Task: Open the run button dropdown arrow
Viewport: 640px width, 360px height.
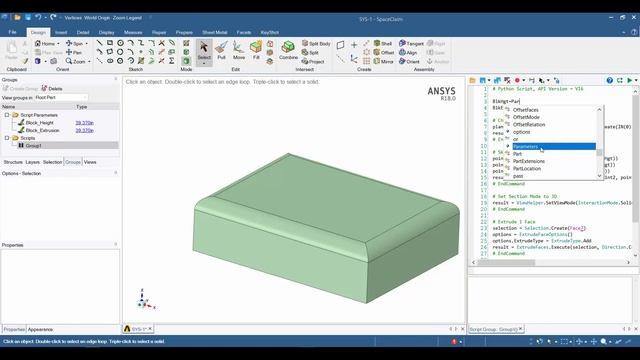Action: [x=636, y=80]
